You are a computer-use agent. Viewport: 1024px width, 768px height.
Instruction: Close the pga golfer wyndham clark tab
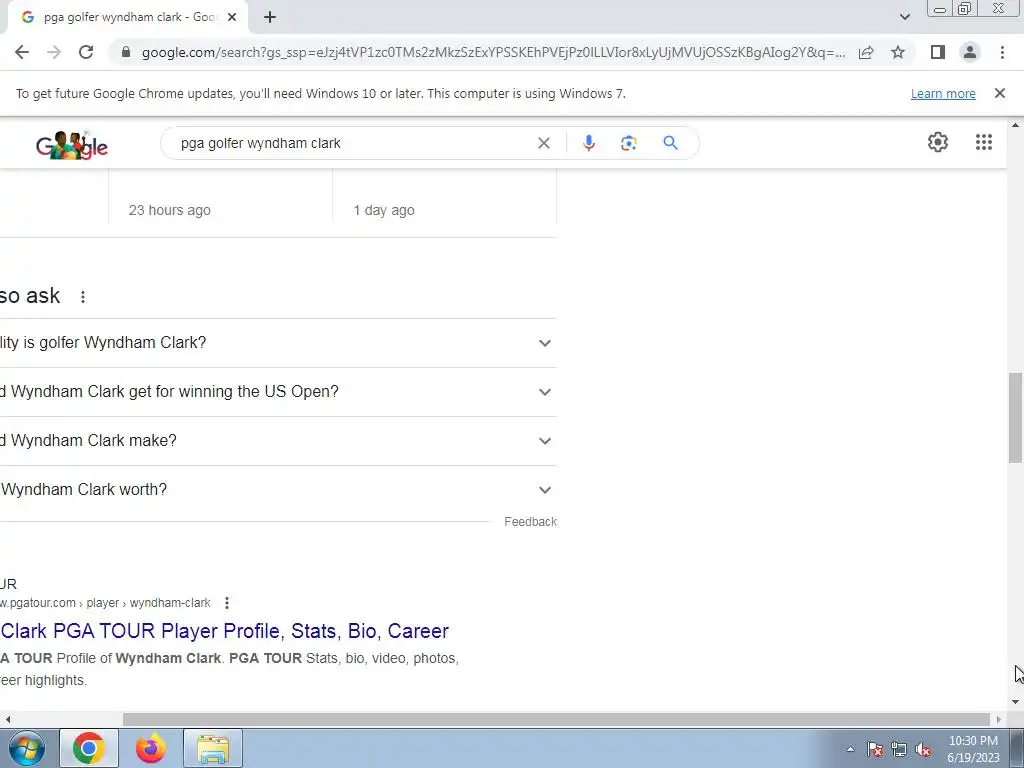(232, 18)
